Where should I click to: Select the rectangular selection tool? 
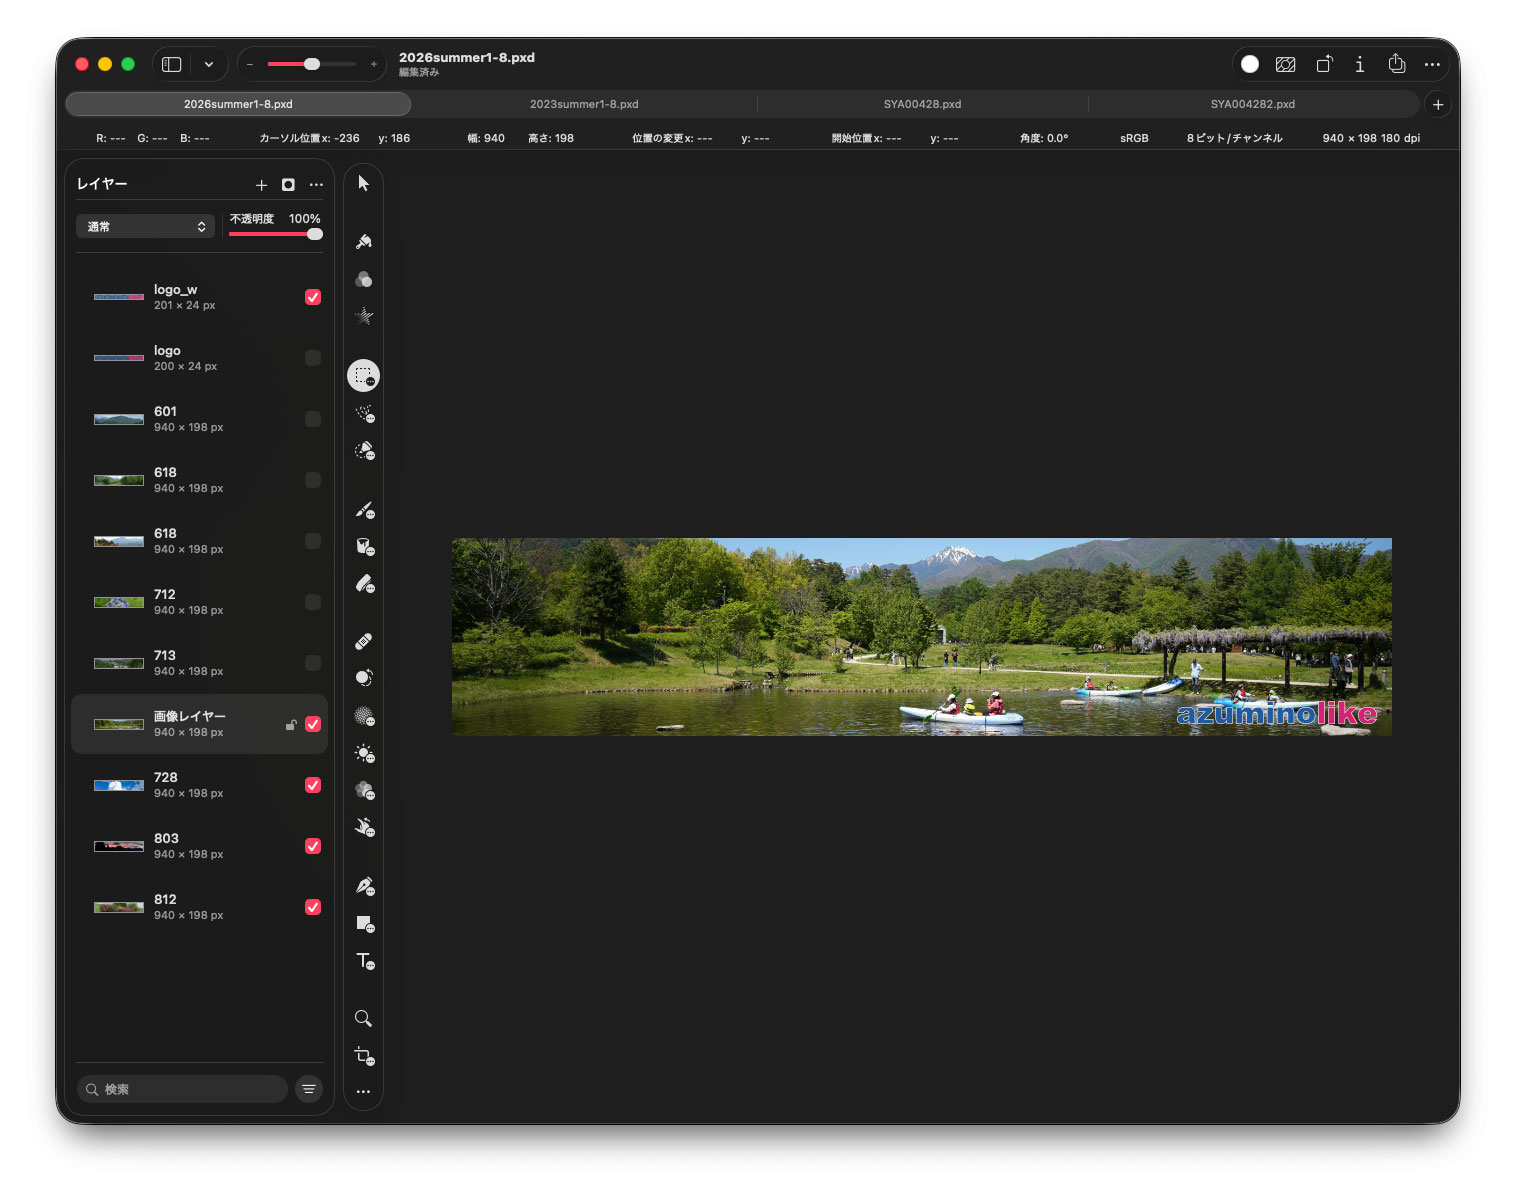363,376
